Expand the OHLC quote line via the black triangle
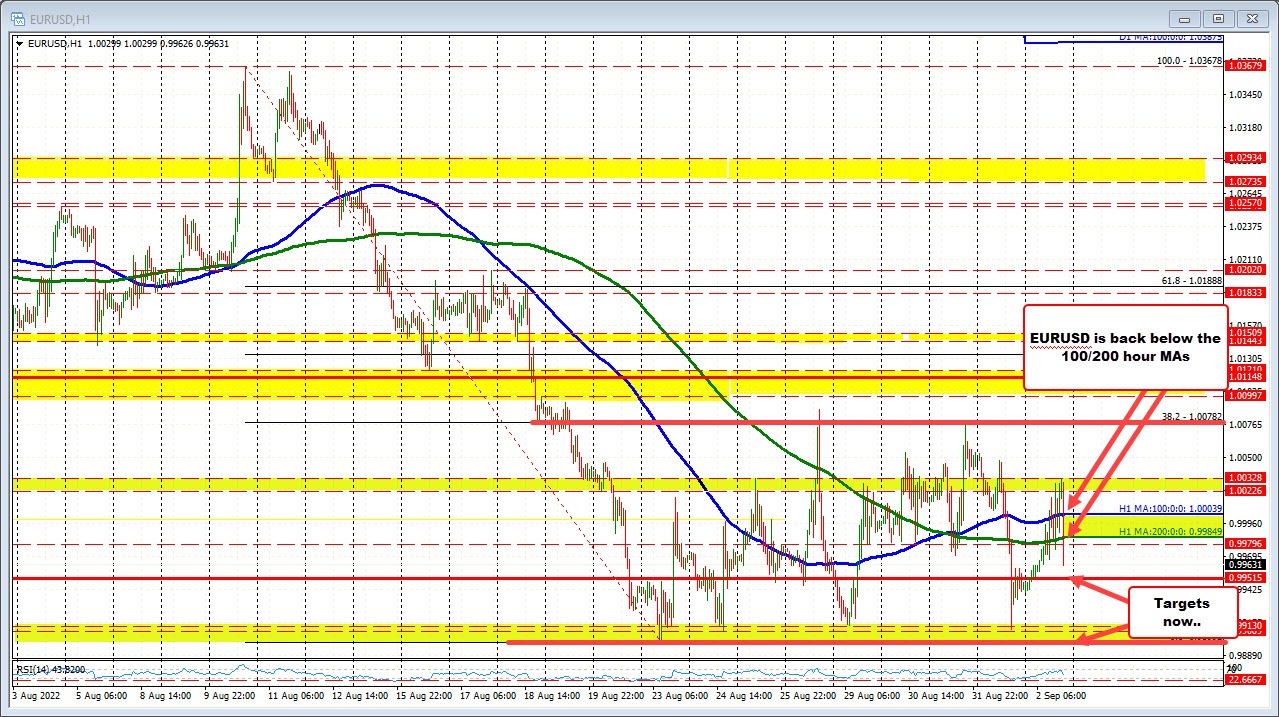 click(19, 43)
